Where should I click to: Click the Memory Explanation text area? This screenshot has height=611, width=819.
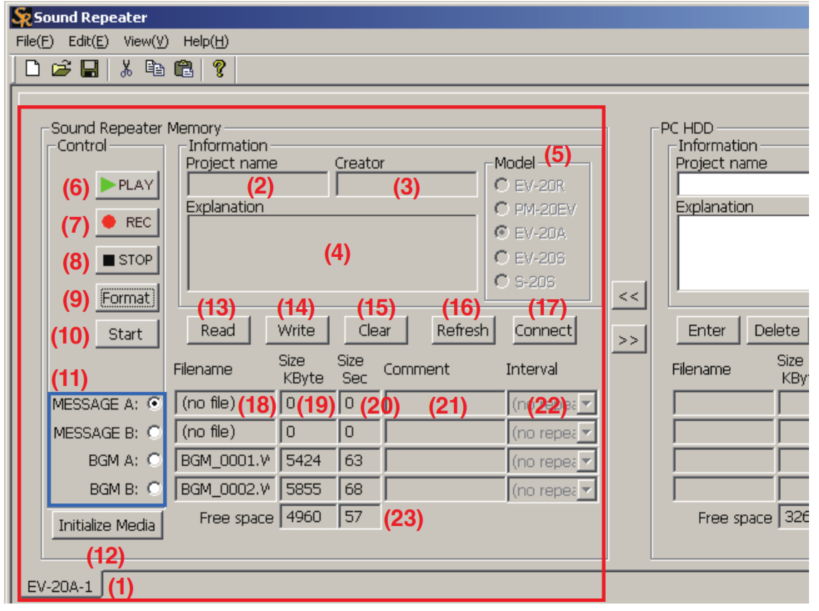pos(332,253)
